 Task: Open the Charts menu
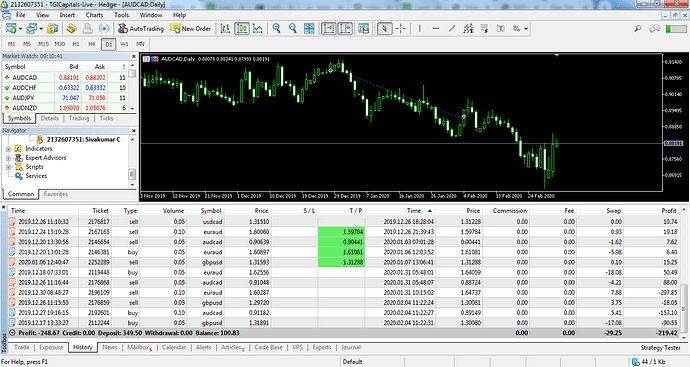point(94,15)
